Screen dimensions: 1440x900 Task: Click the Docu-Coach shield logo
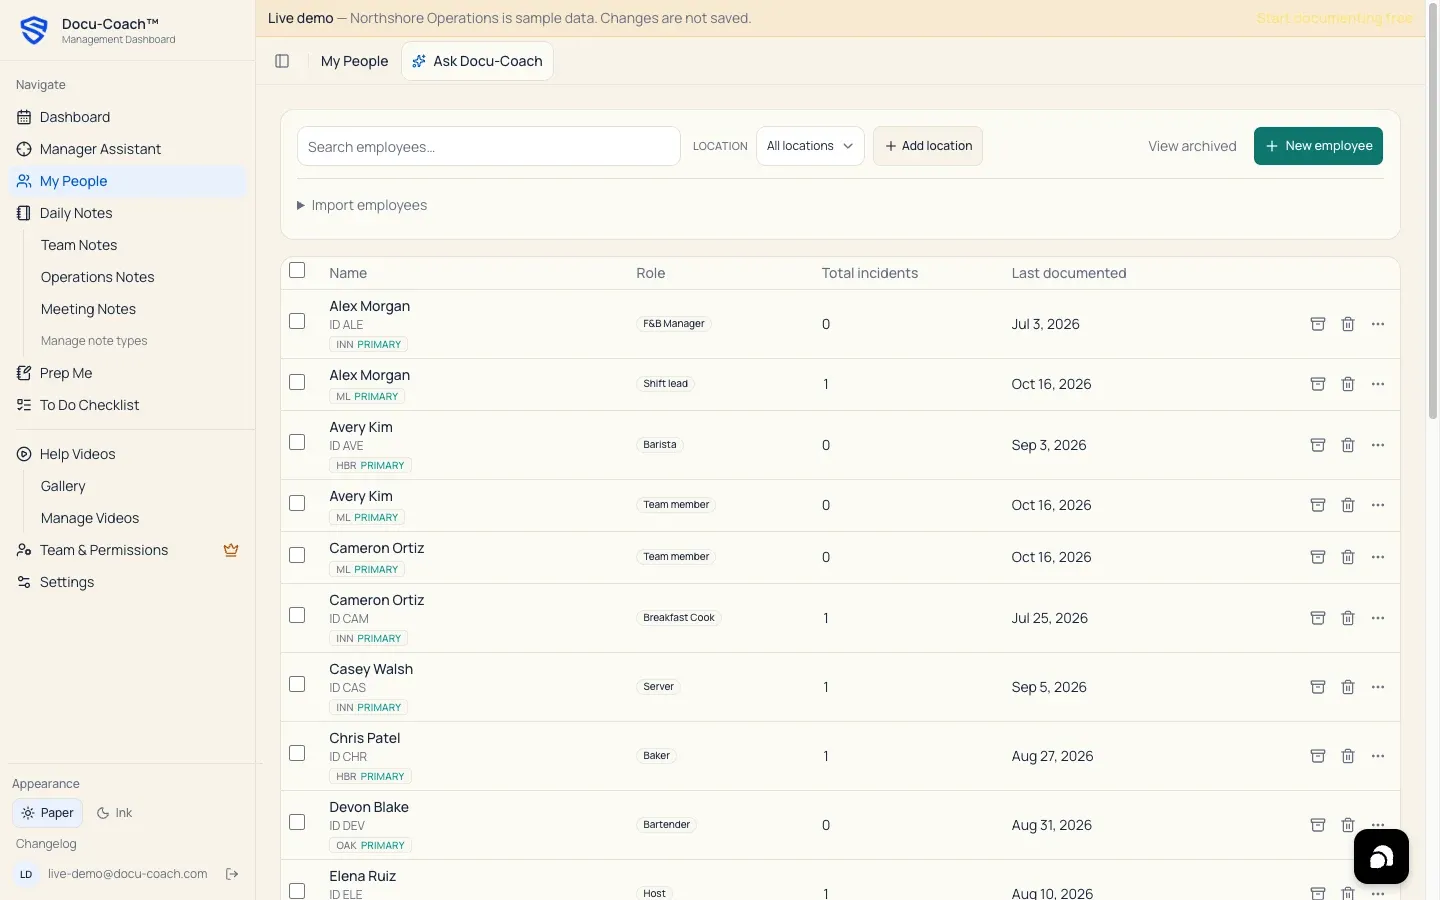click(34, 30)
